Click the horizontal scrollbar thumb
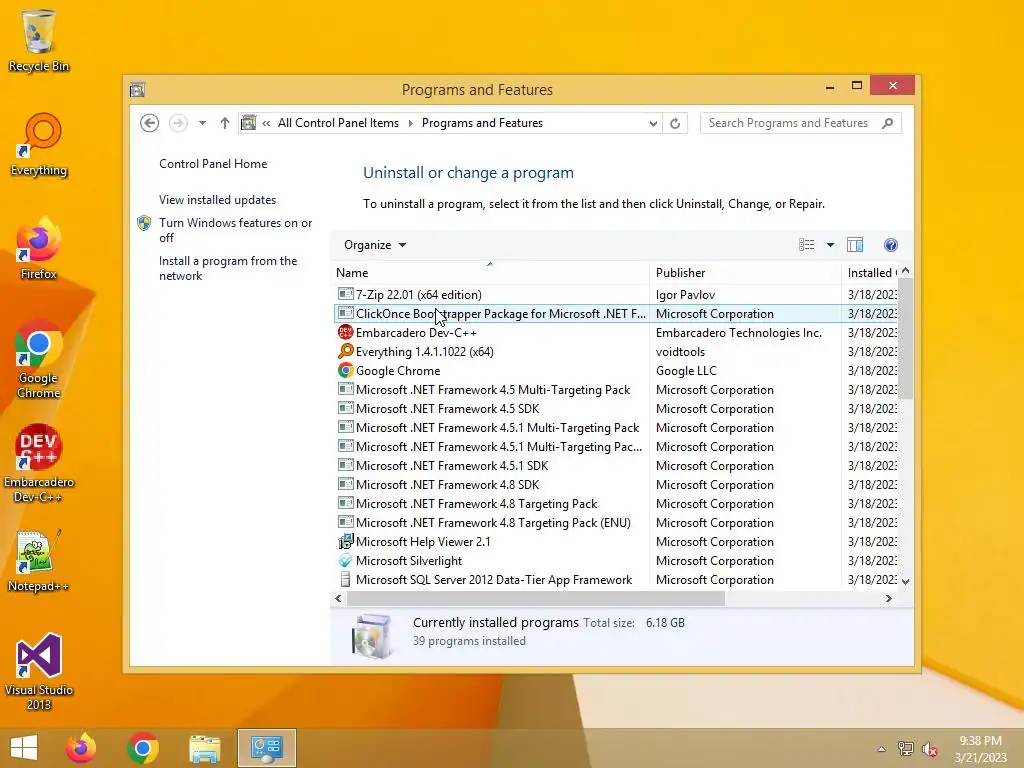 tap(536, 598)
